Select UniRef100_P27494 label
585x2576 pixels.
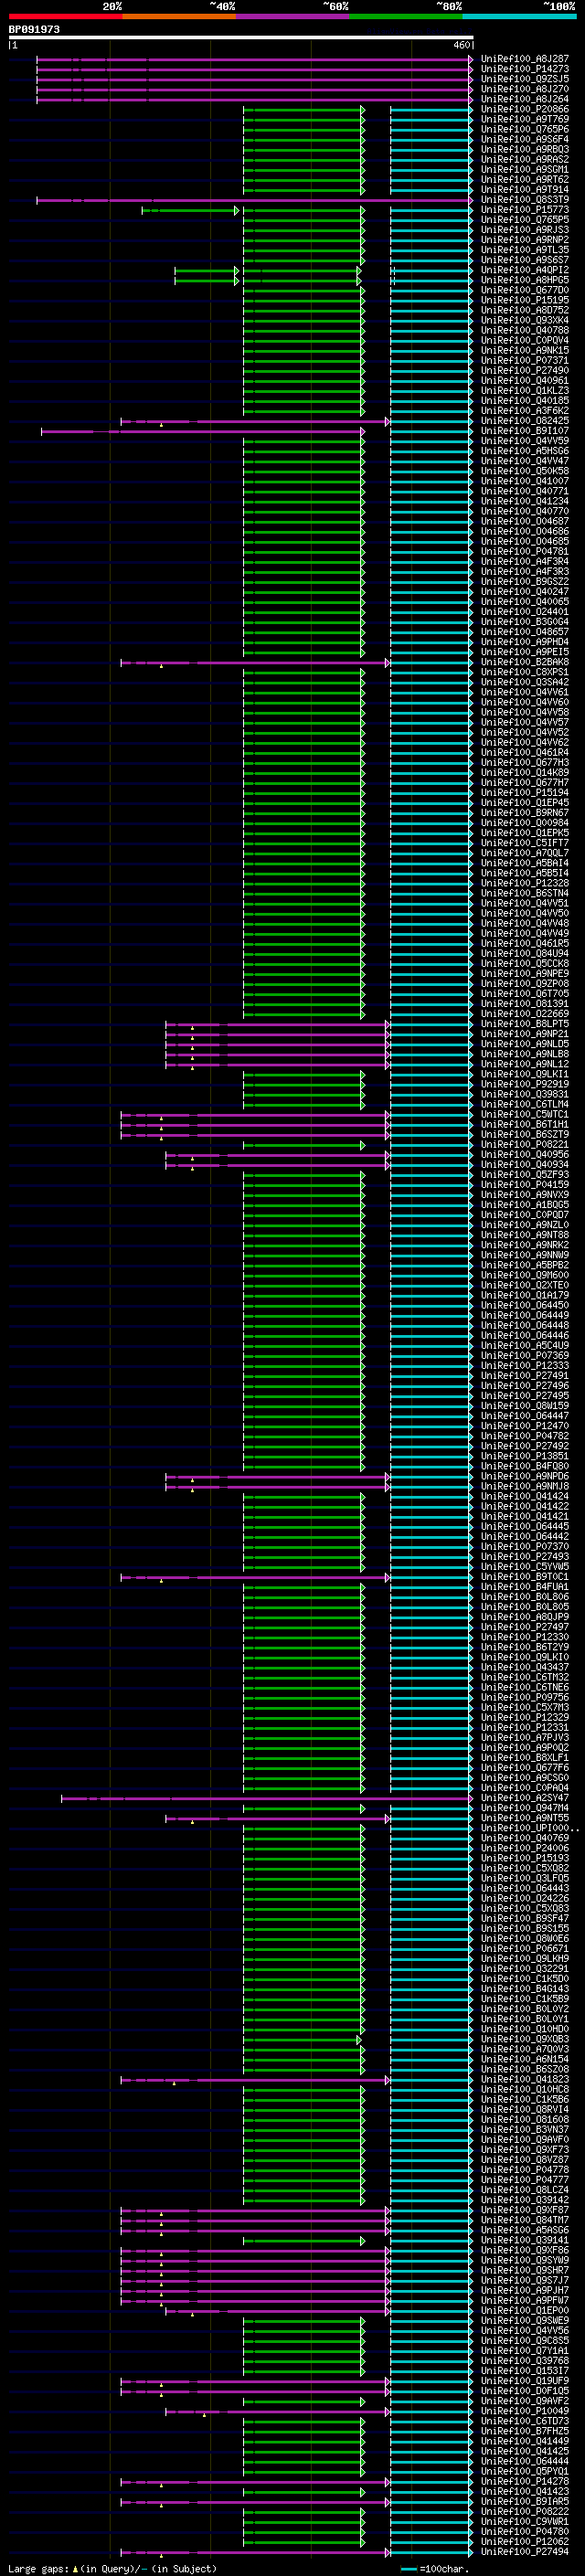[525, 2552]
